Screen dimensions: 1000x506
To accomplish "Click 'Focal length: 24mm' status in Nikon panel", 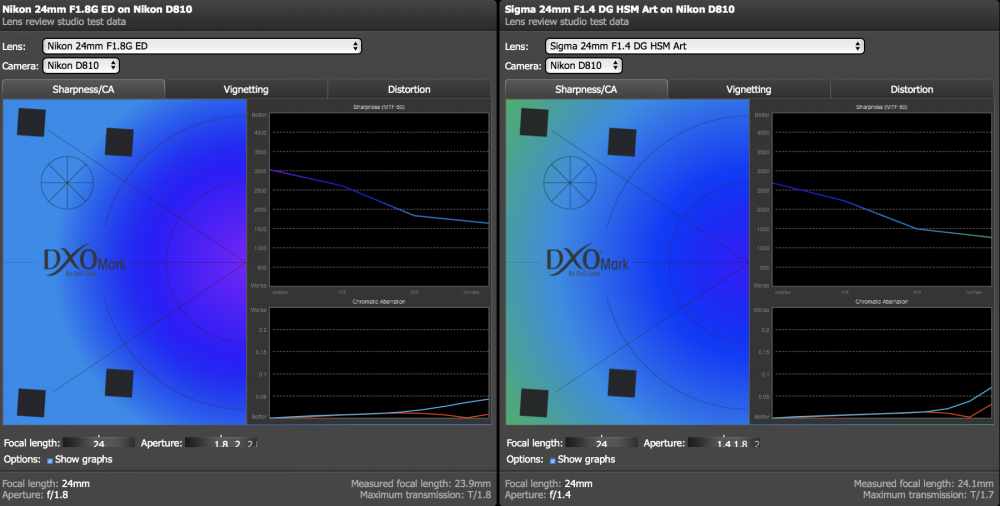I will coord(46,484).
